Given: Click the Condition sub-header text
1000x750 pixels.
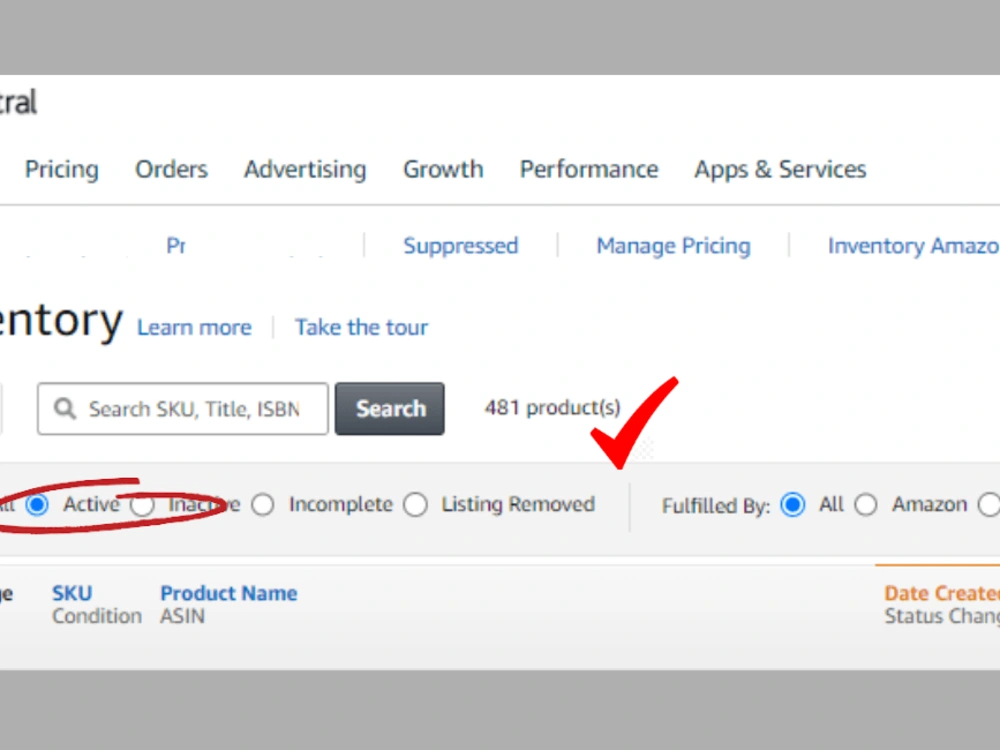Looking at the screenshot, I should tap(97, 617).
